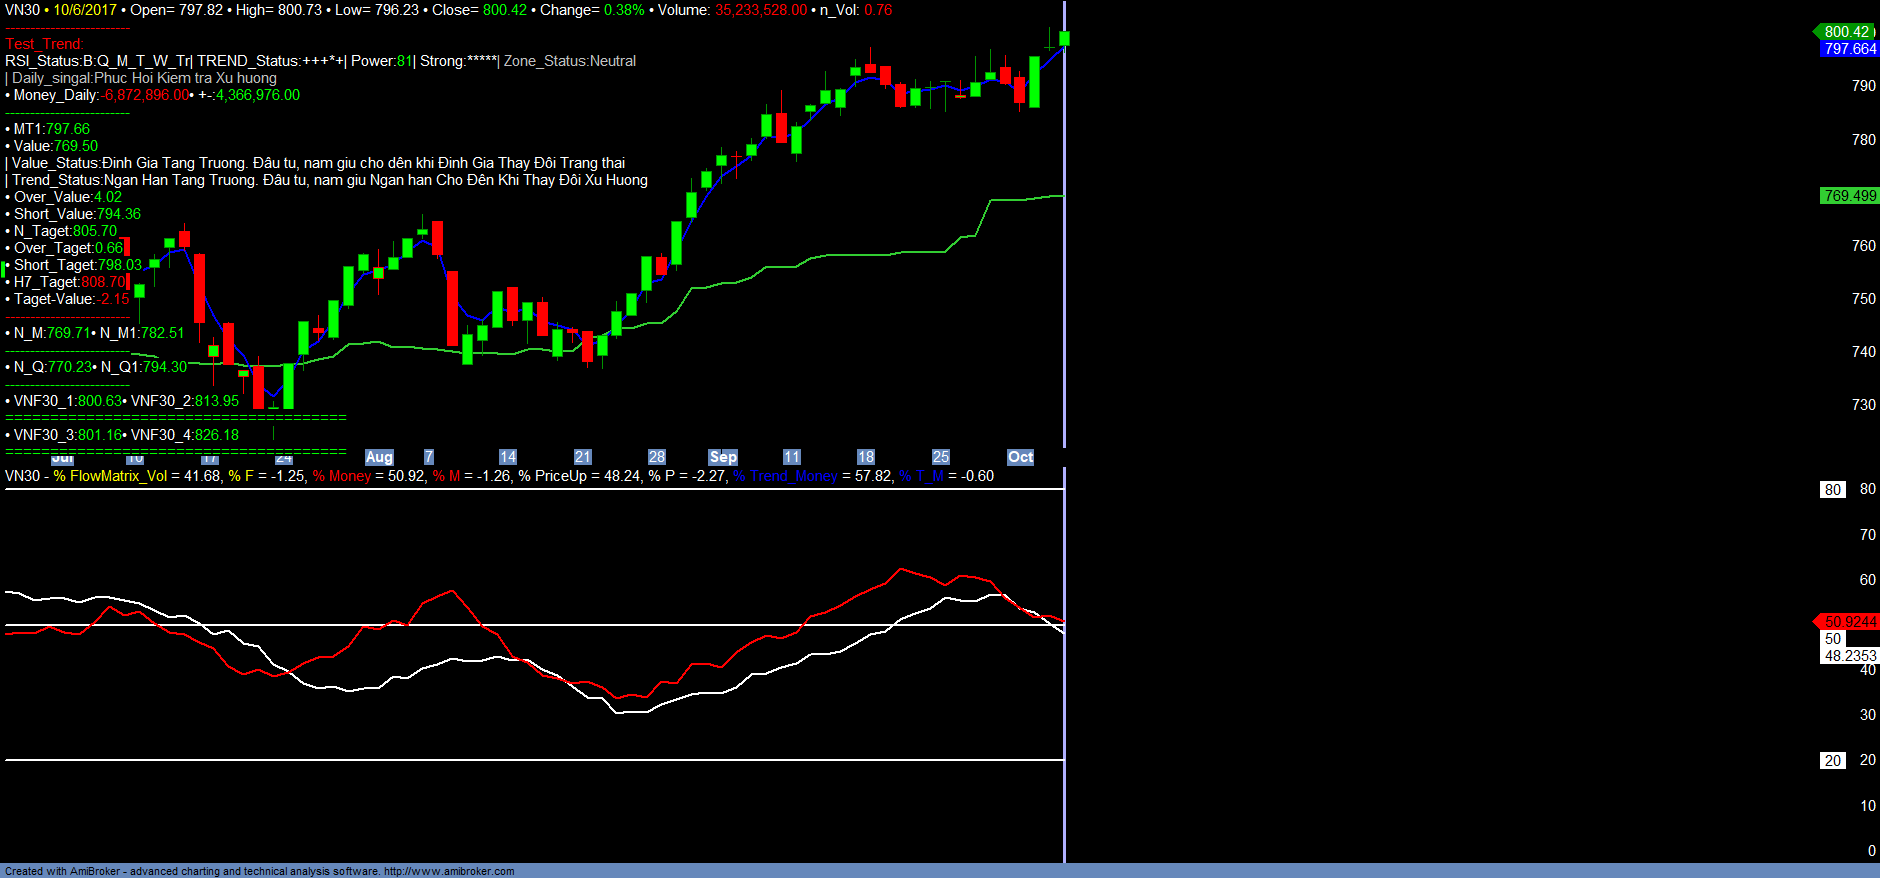Click the 20 level marker box

1832,761
